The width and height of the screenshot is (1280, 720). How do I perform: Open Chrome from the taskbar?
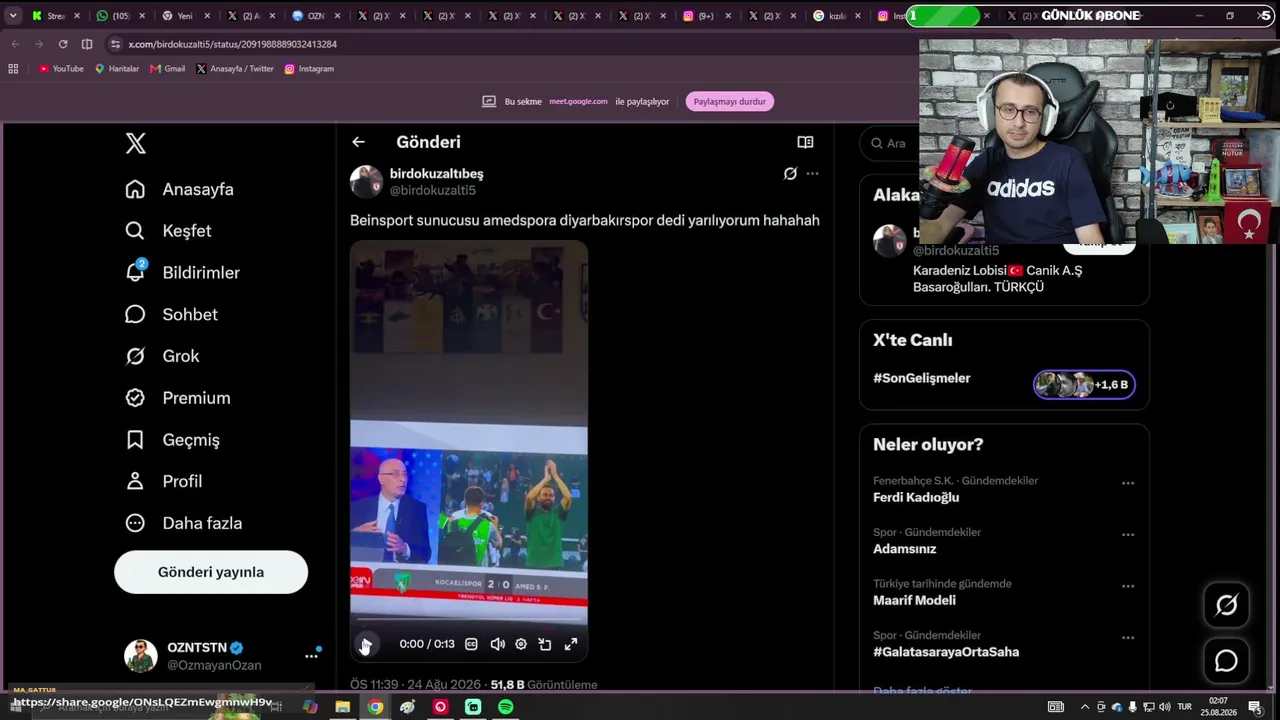pos(375,707)
